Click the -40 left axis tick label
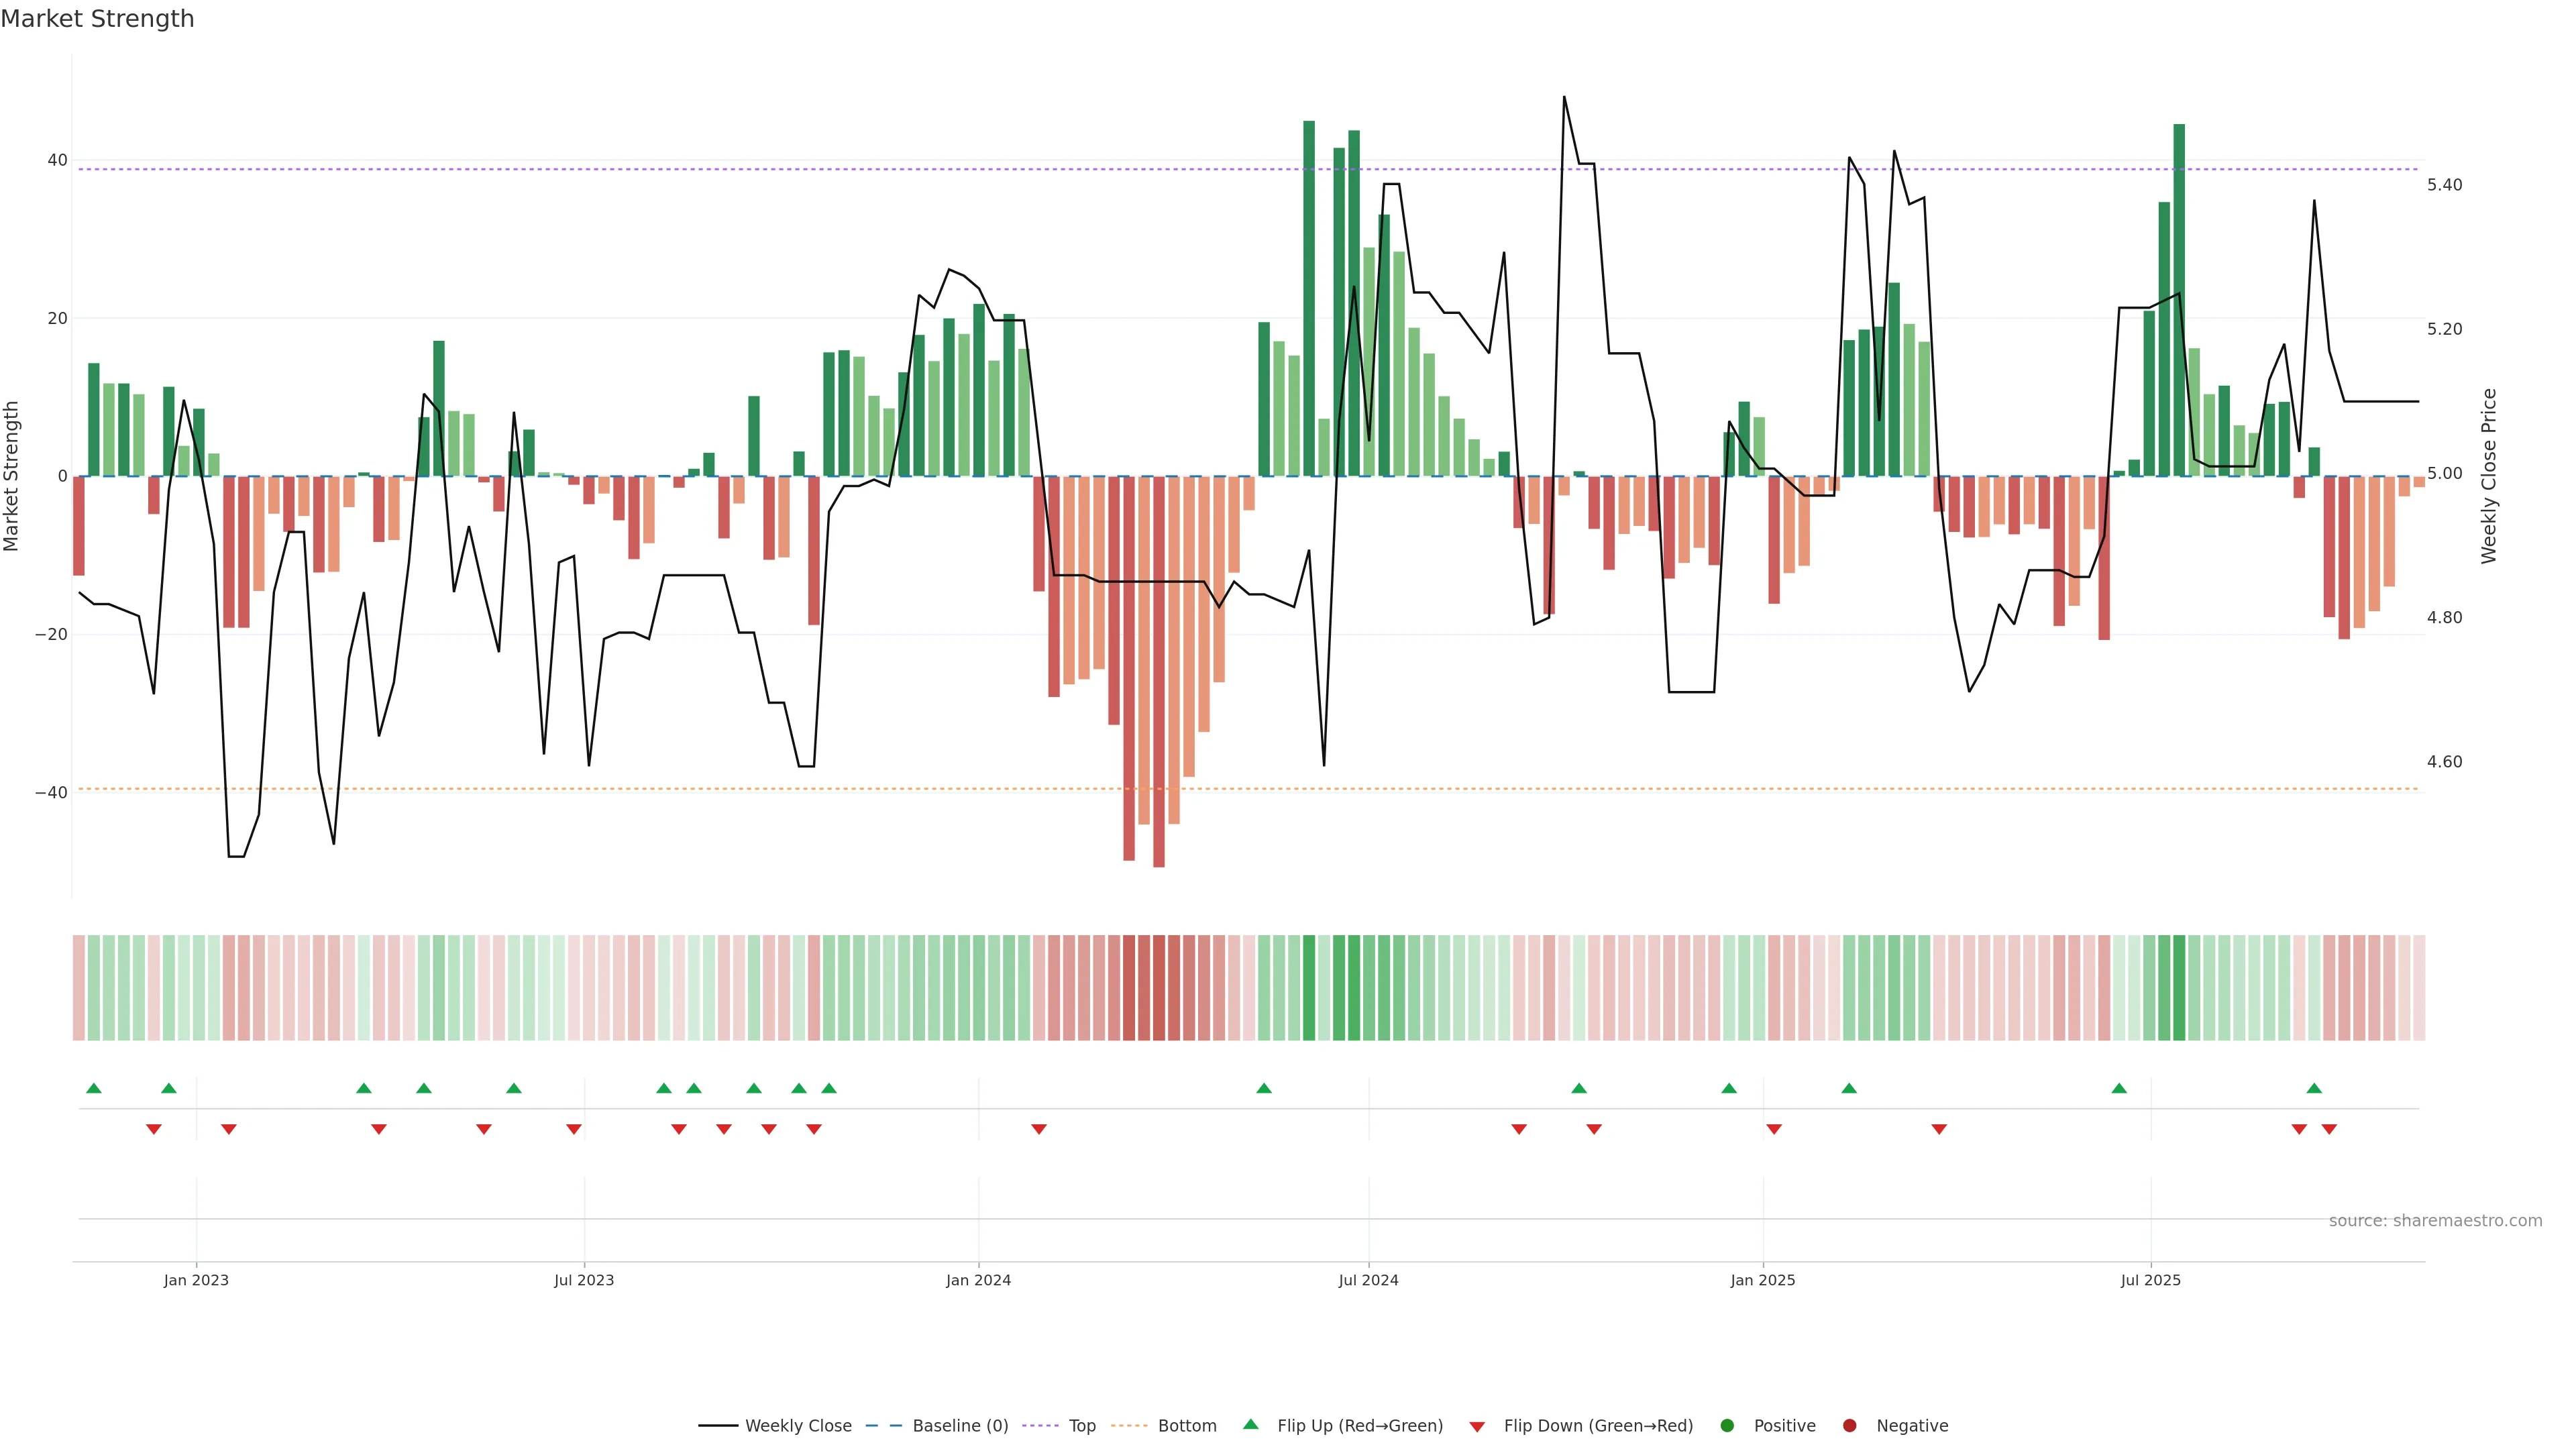Image resolution: width=2576 pixels, height=1449 pixels. point(51,793)
